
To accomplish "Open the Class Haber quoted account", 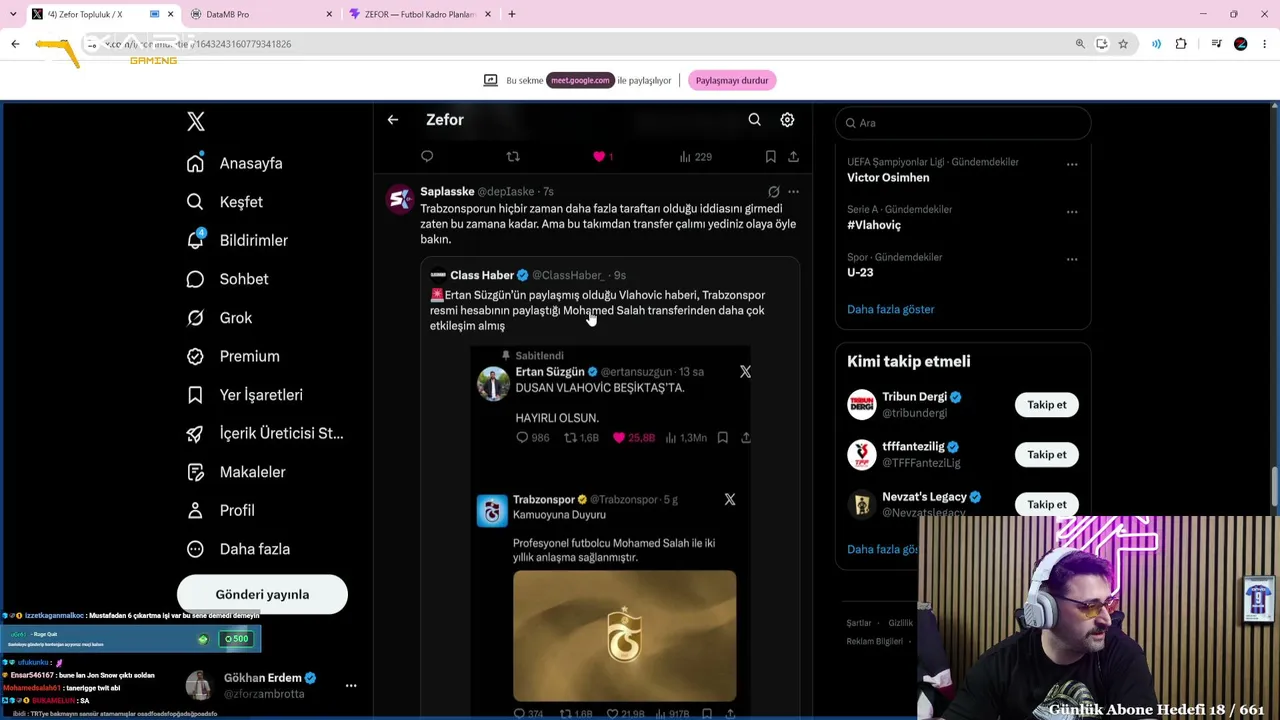I will click(x=482, y=275).
